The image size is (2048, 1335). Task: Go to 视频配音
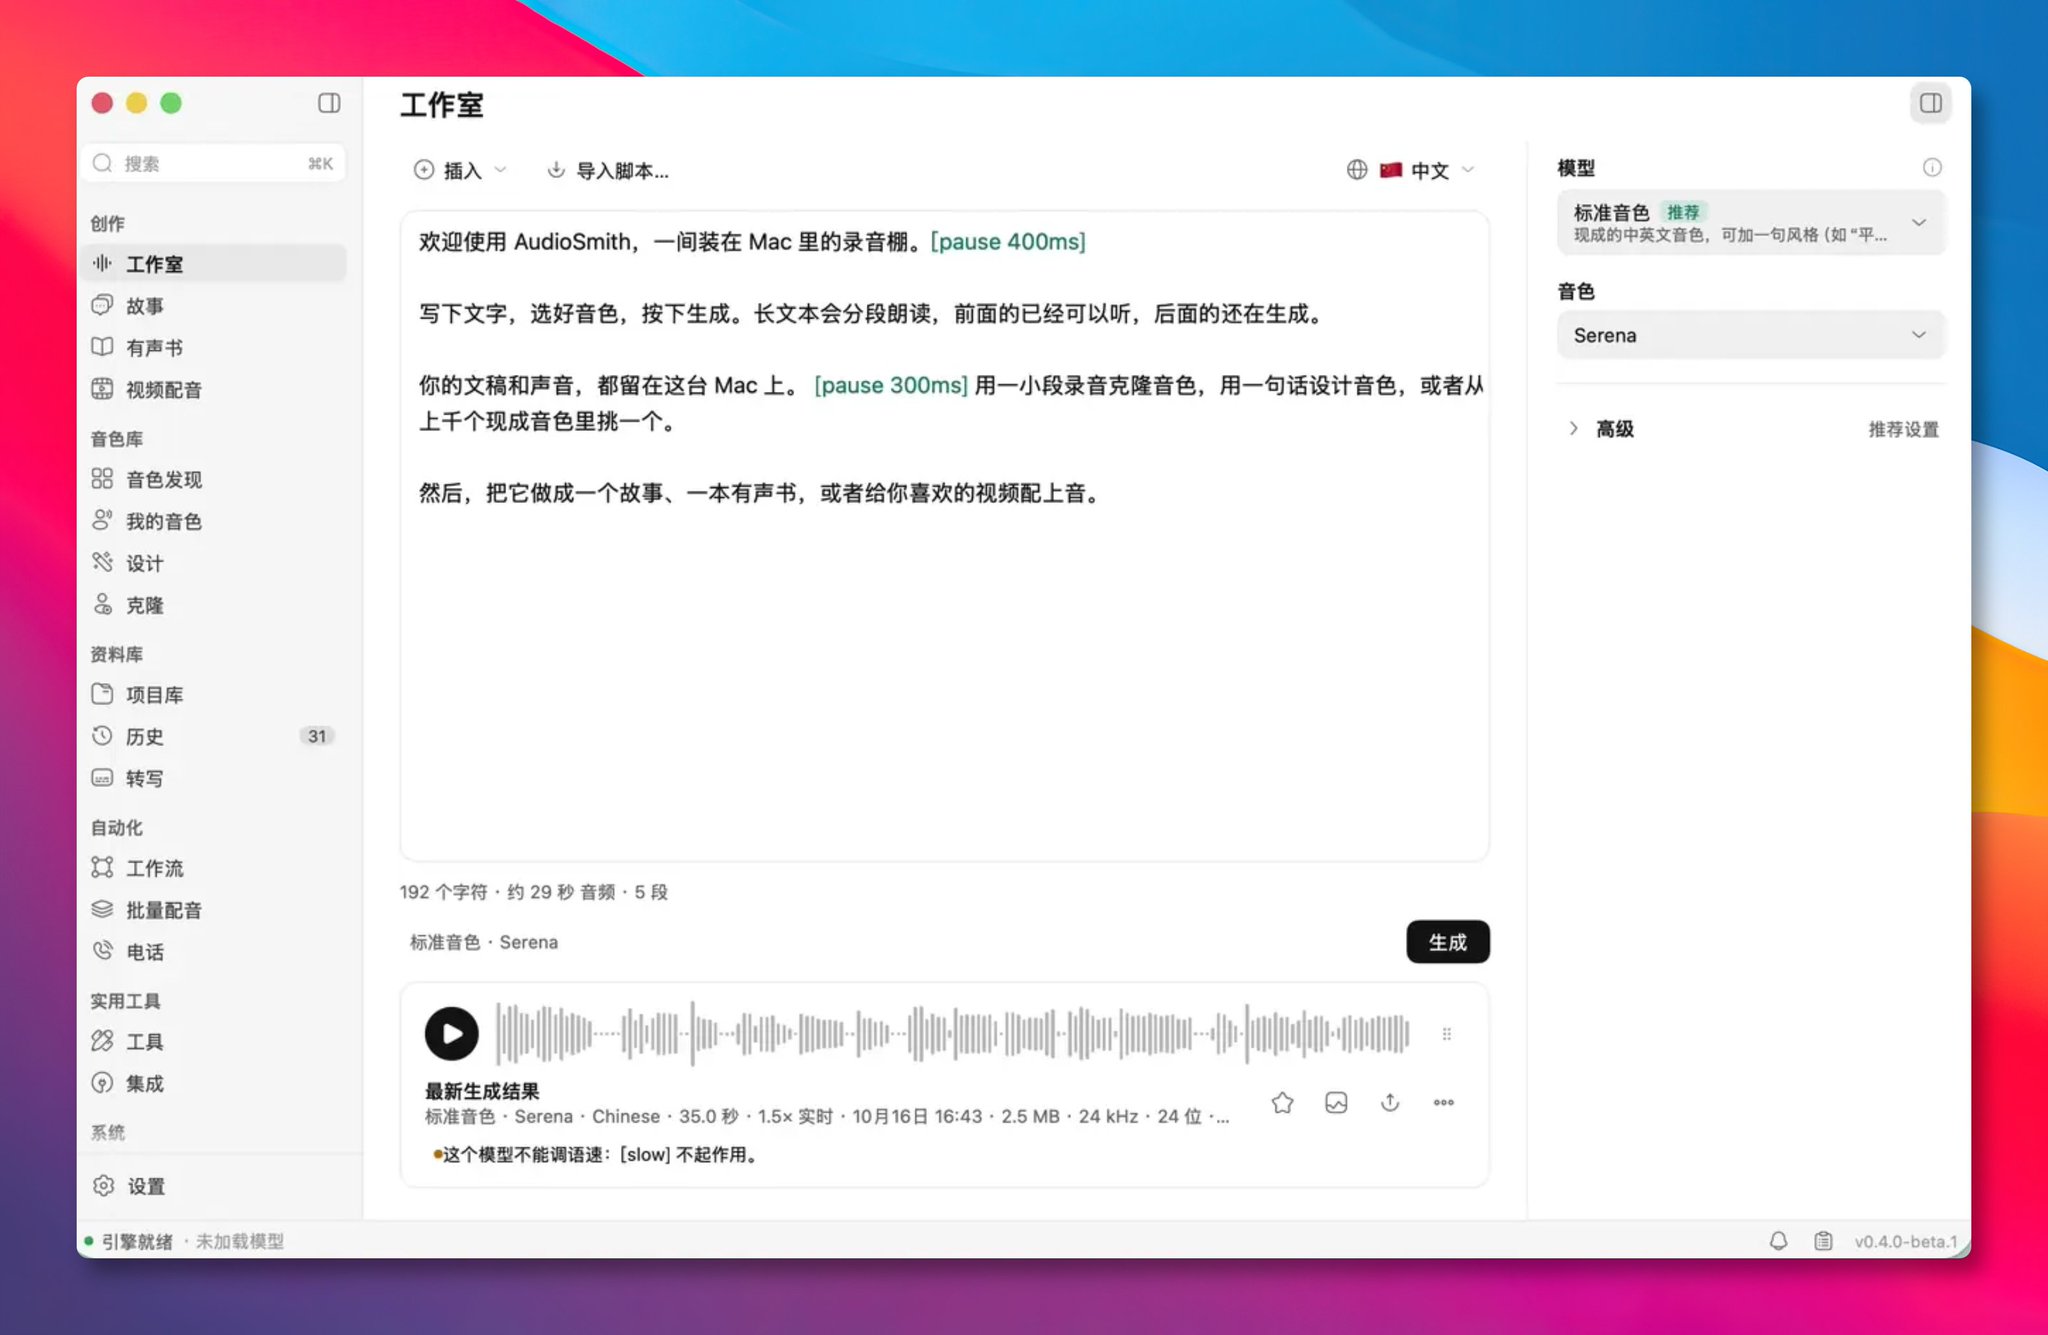(x=216, y=390)
